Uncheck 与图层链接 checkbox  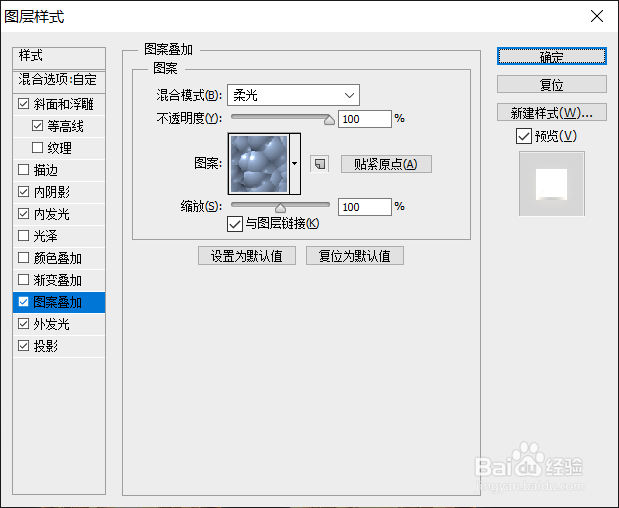coord(234,224)
